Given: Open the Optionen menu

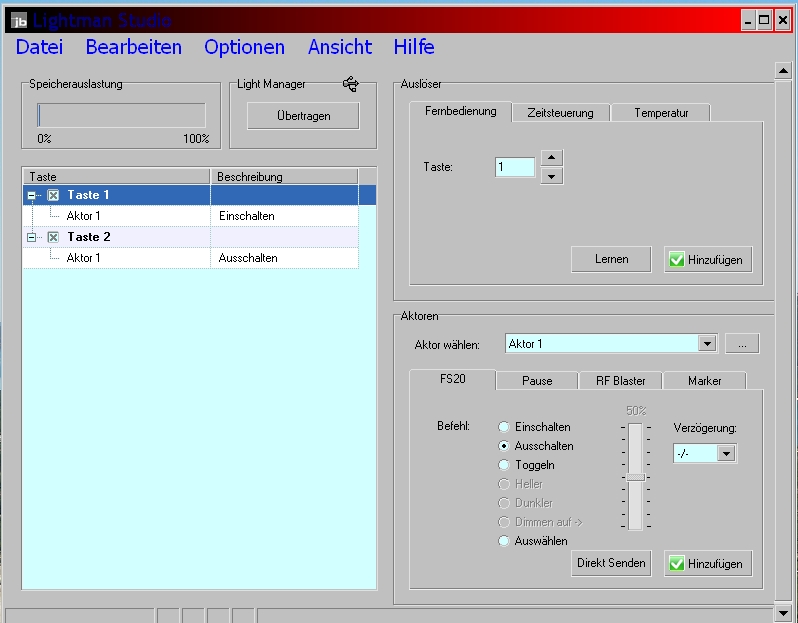Looking at the screenshot, I should [x=244, y=47].
